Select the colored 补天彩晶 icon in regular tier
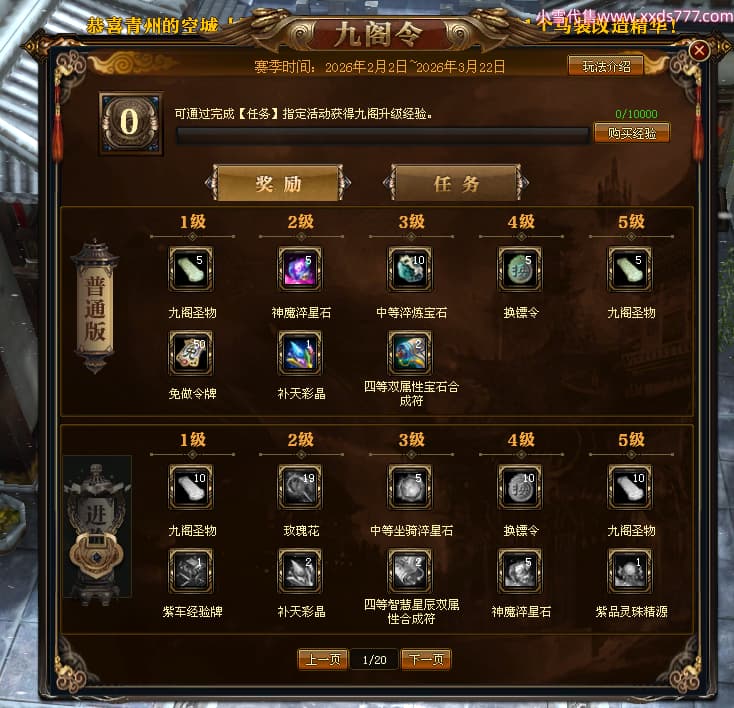This screenshot has height=708, width=734. (x=300, y=353)
